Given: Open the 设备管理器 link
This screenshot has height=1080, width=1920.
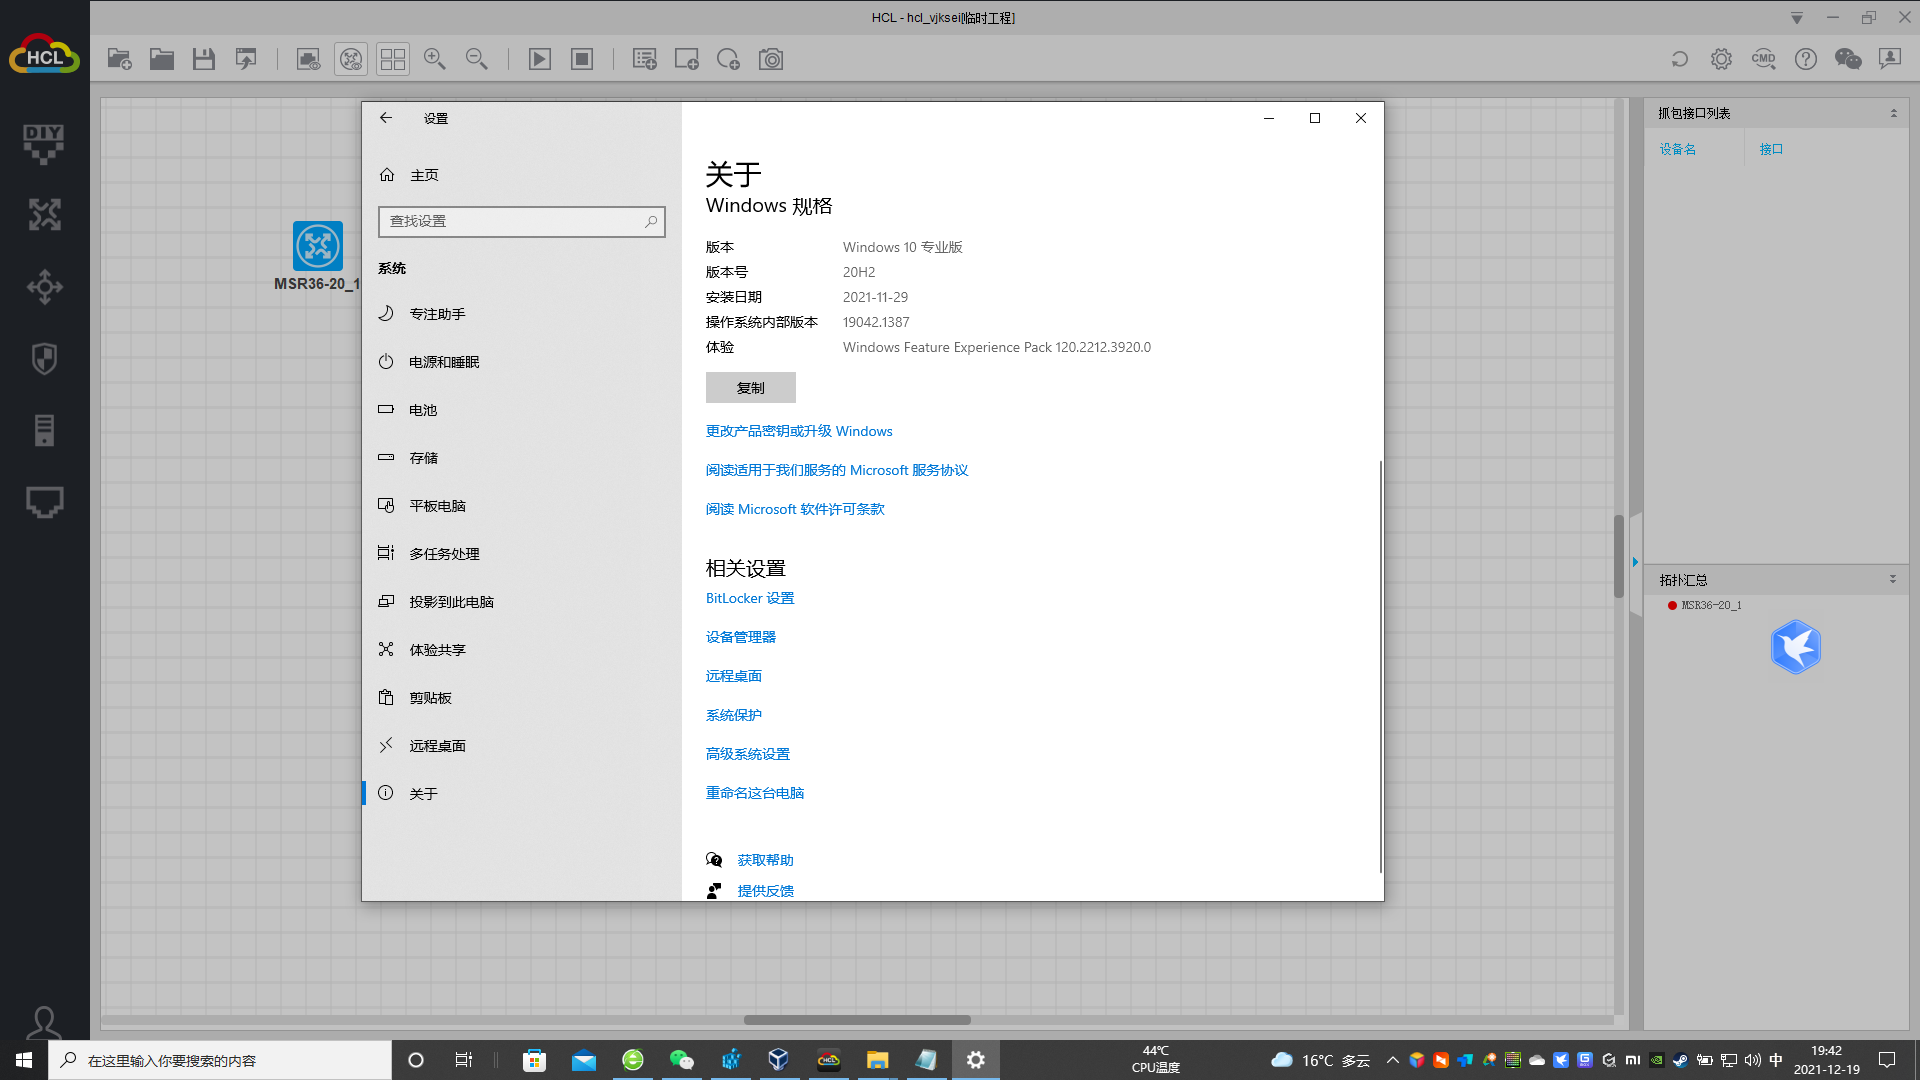Looking at the screenshot, I should click(x=740, y=637).
